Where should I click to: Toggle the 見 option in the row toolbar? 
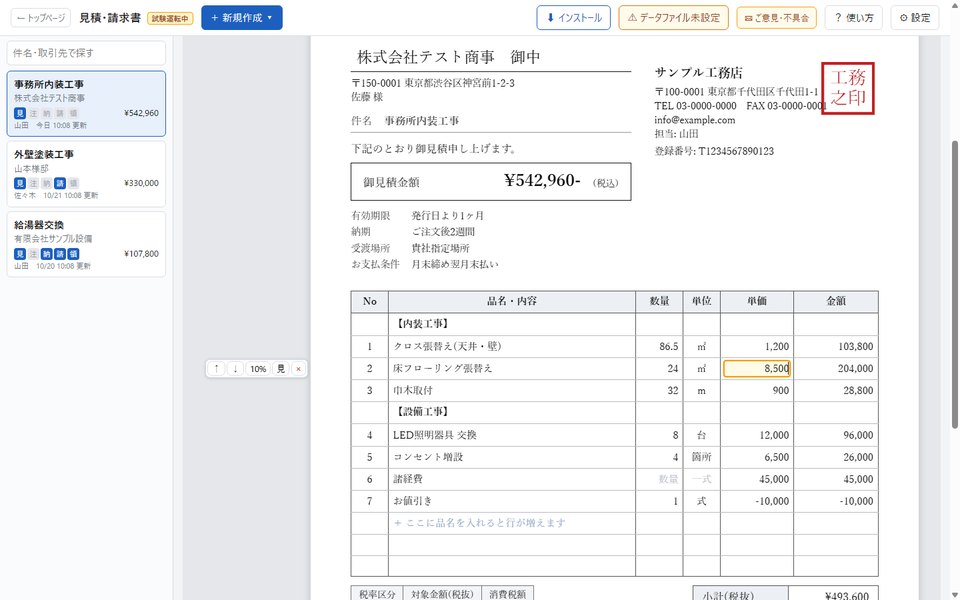[280, 369]
